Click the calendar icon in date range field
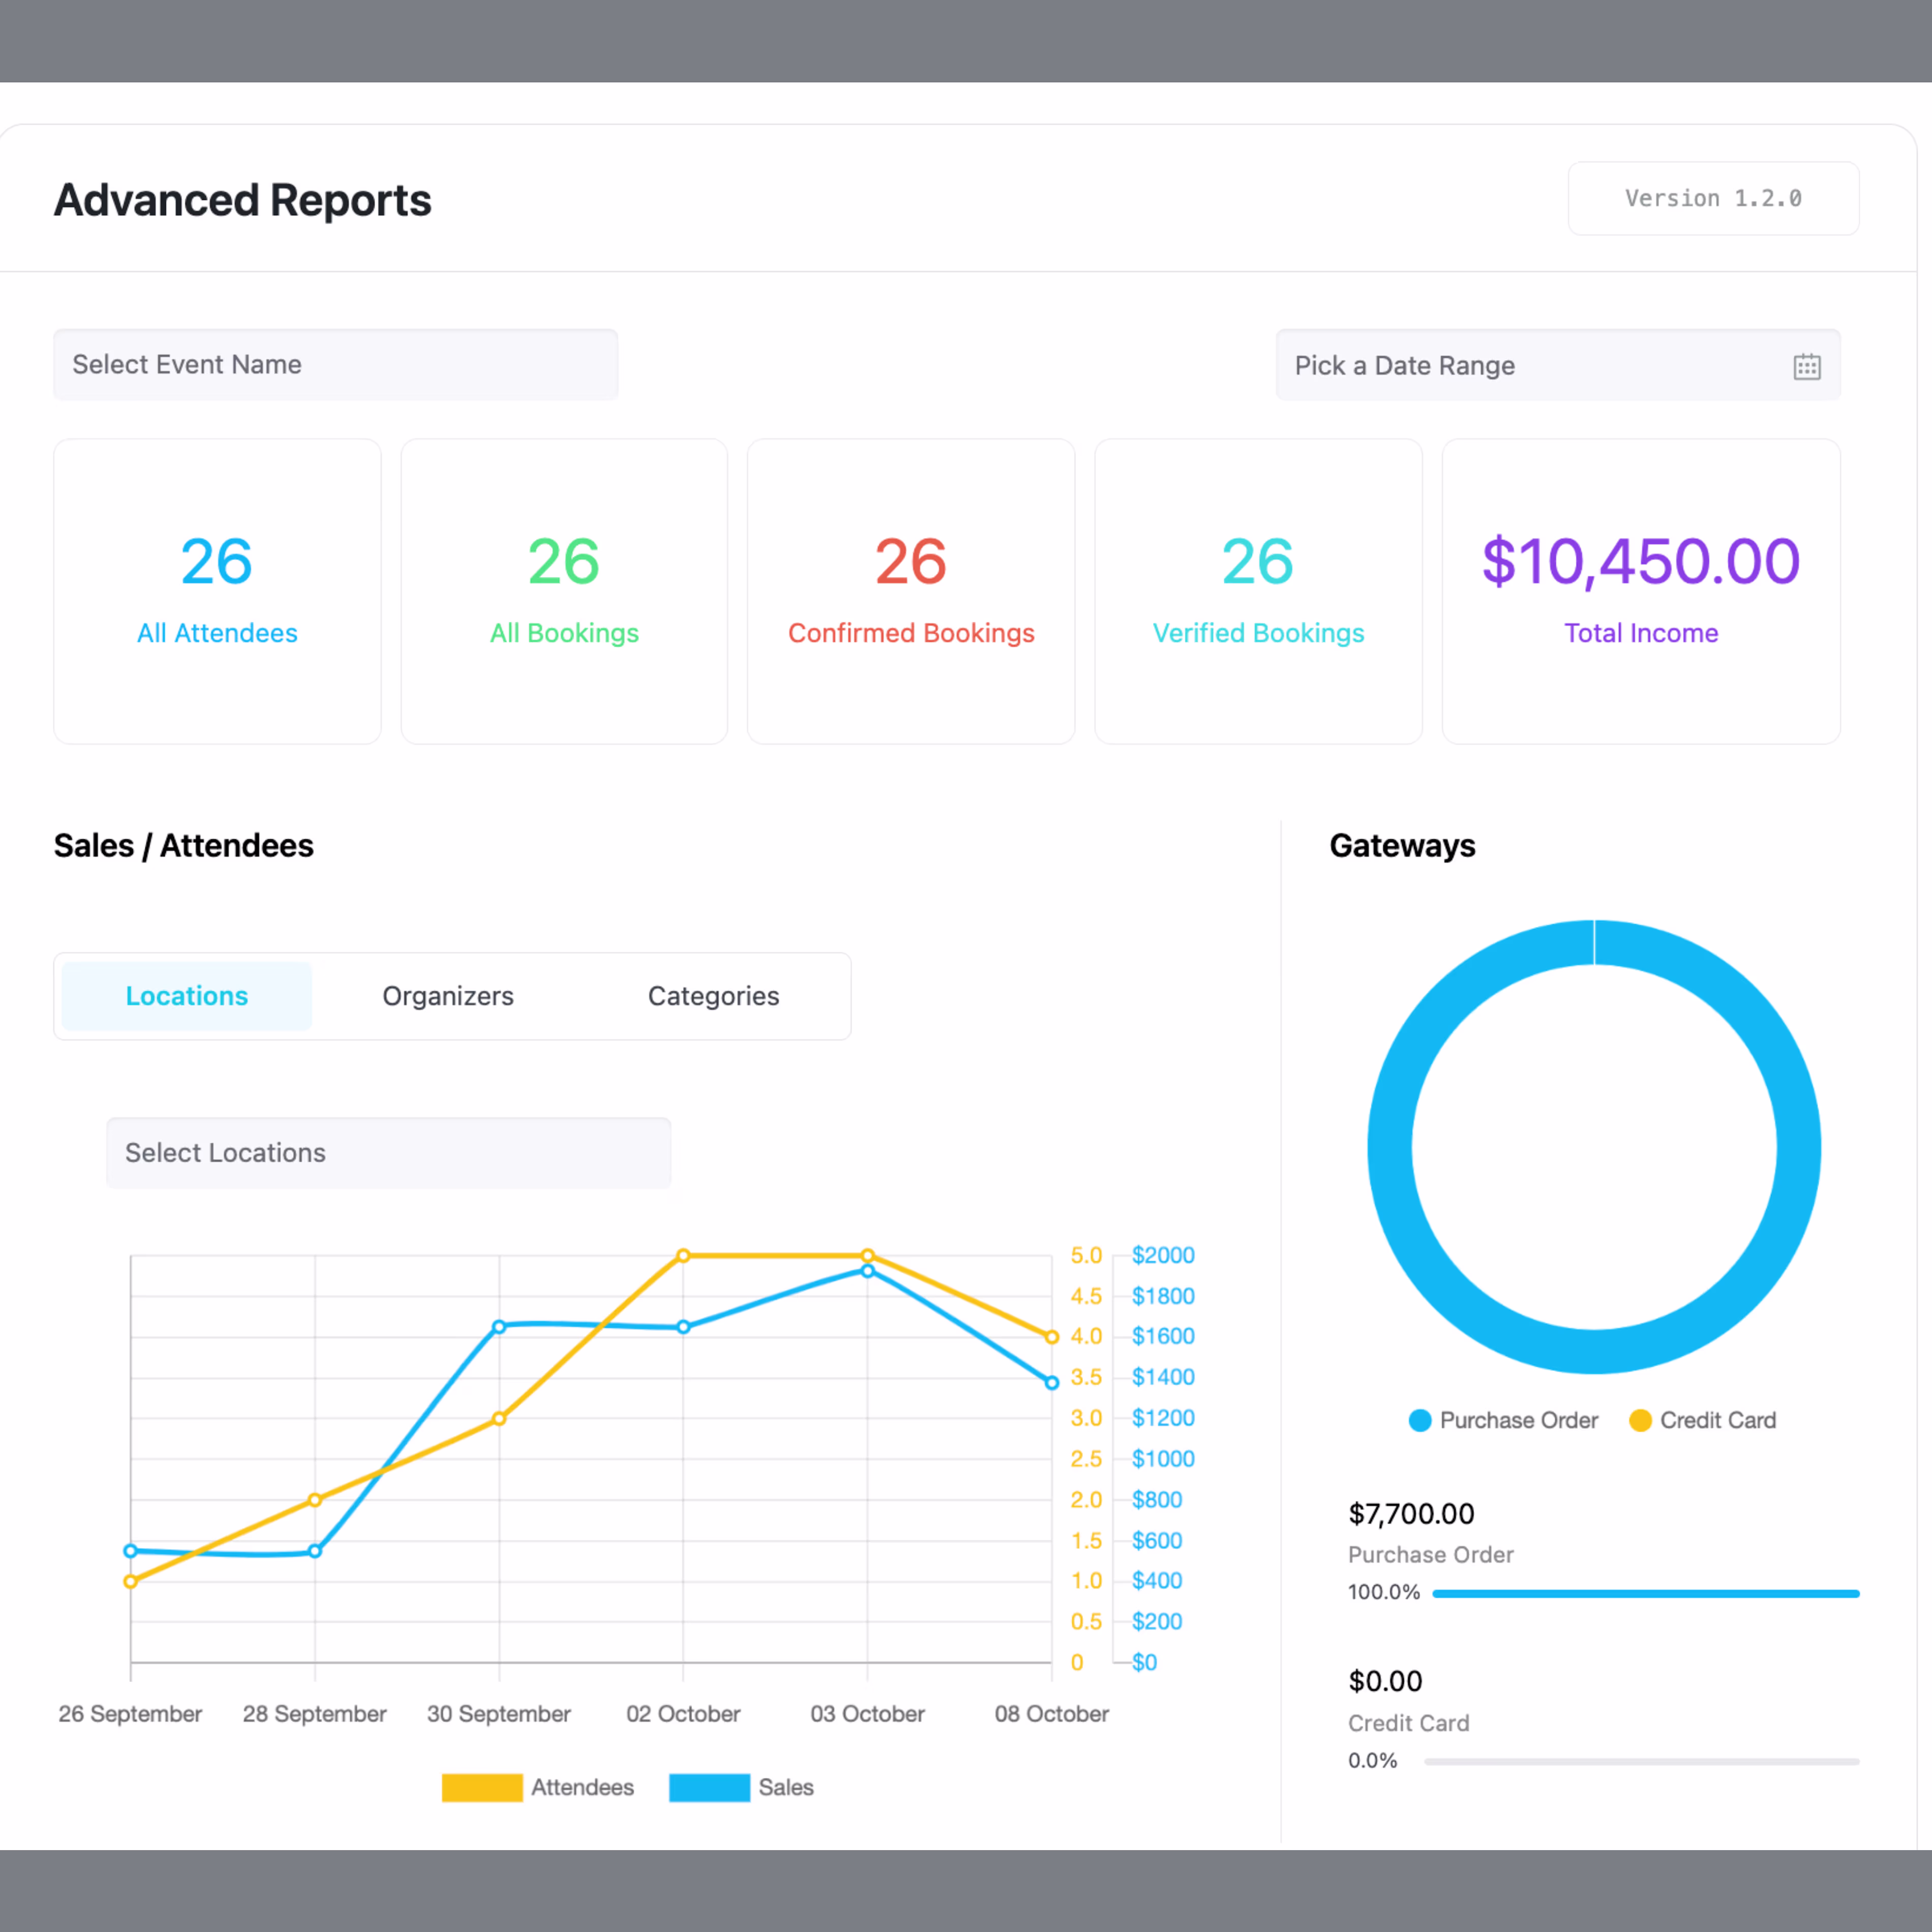 (1806, 366)
